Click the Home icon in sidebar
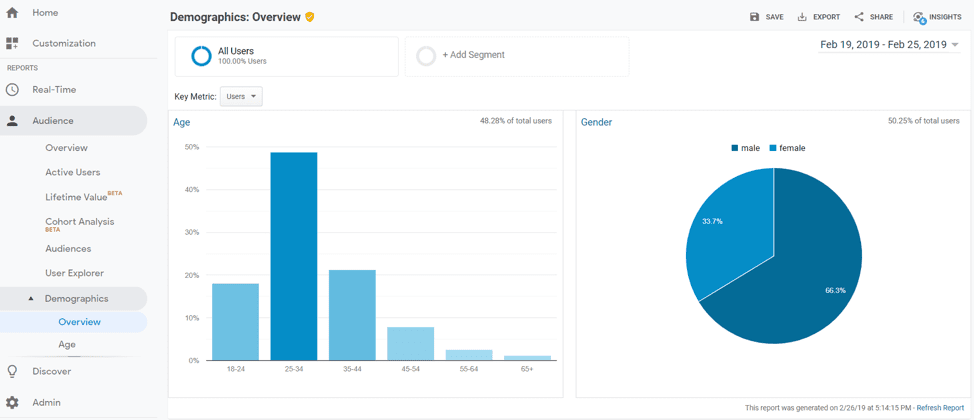Image resolution: width=974 pixels, height=420 pixels. point(12,13)
